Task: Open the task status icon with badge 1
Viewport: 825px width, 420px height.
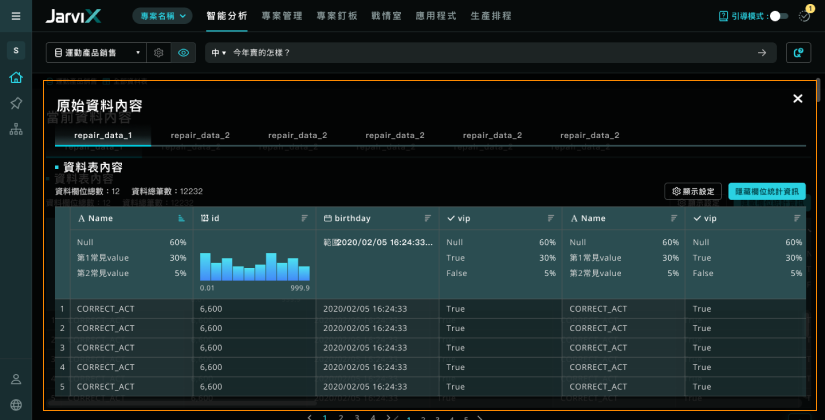Action: tap(804, 15)
